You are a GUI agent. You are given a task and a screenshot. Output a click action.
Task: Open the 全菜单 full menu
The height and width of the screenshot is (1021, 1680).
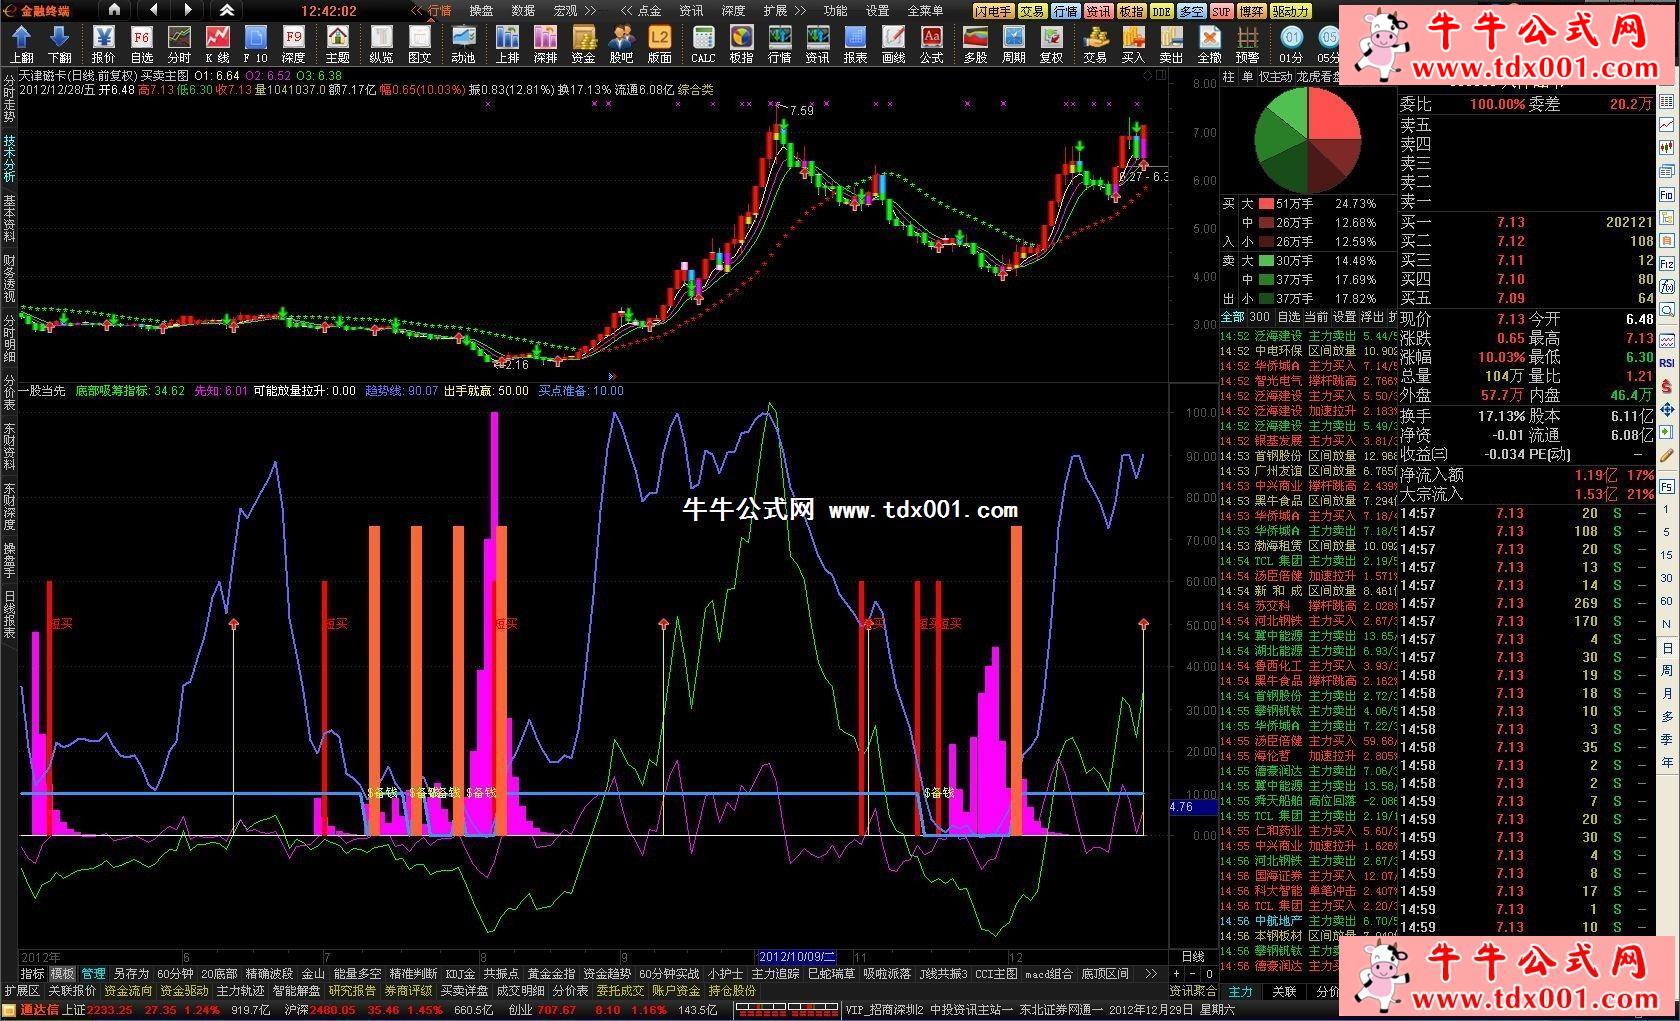[925, 11]
